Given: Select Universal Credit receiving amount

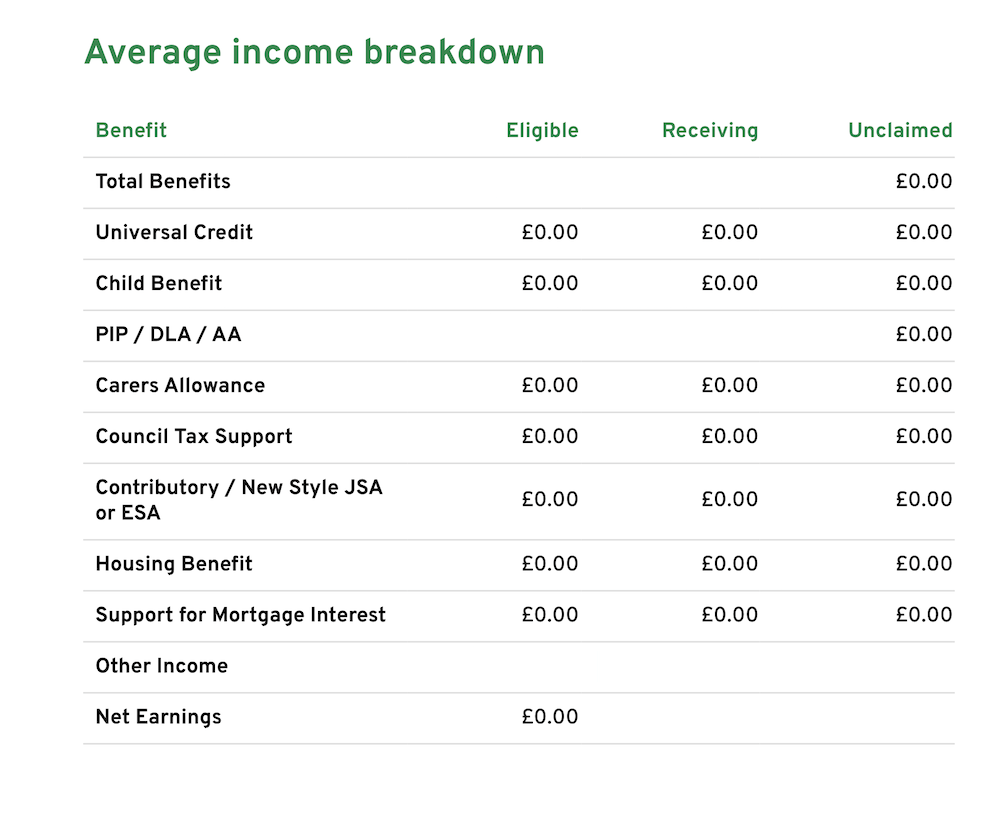Looking at the screenshot, I should (730, 233).
